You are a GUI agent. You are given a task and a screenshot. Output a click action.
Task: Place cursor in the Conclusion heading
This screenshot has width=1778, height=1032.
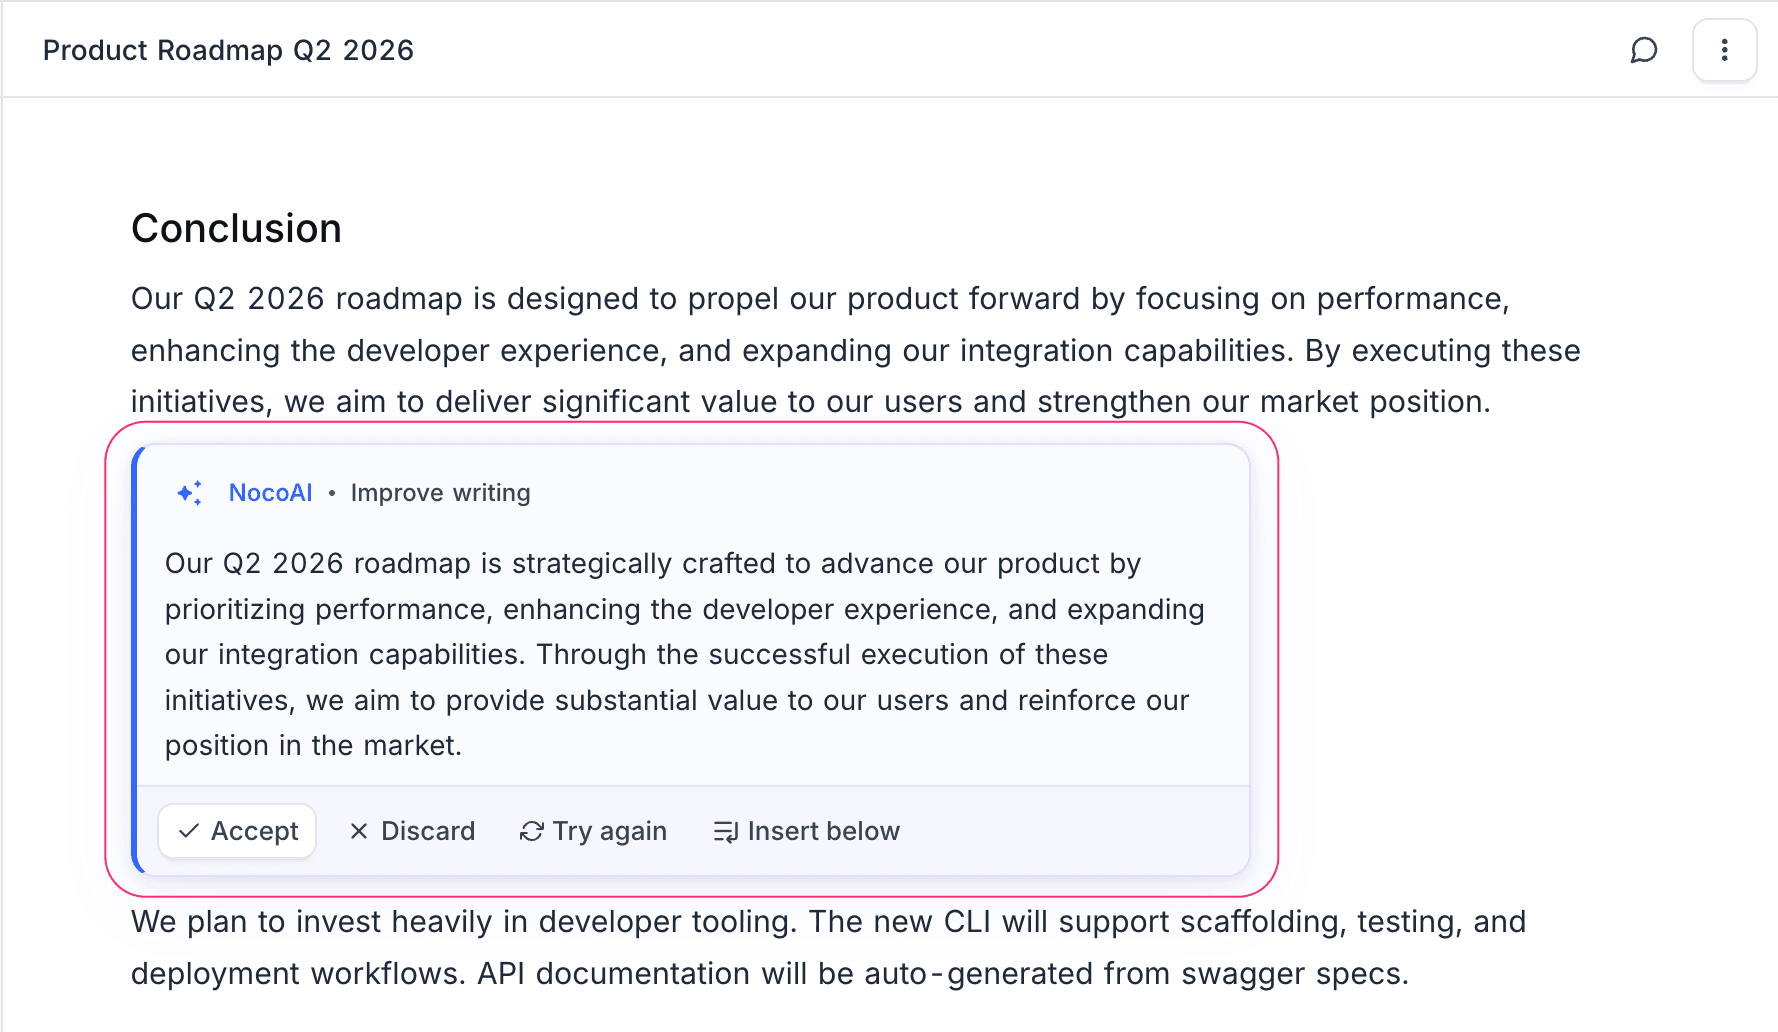[x=236, y=228]
